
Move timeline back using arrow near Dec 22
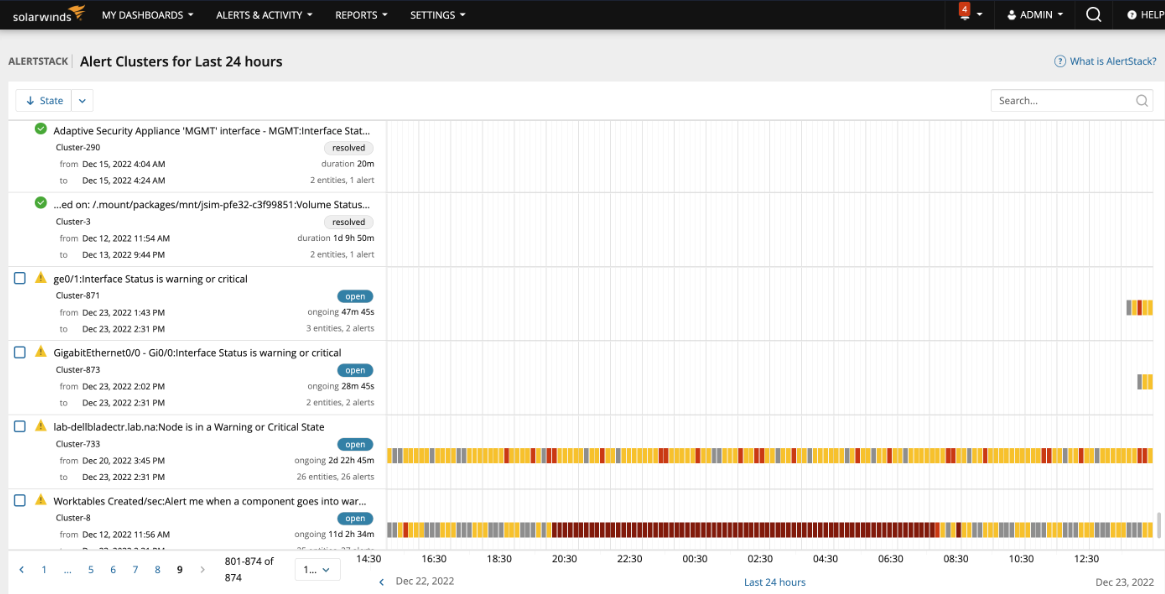pos(382,581)
